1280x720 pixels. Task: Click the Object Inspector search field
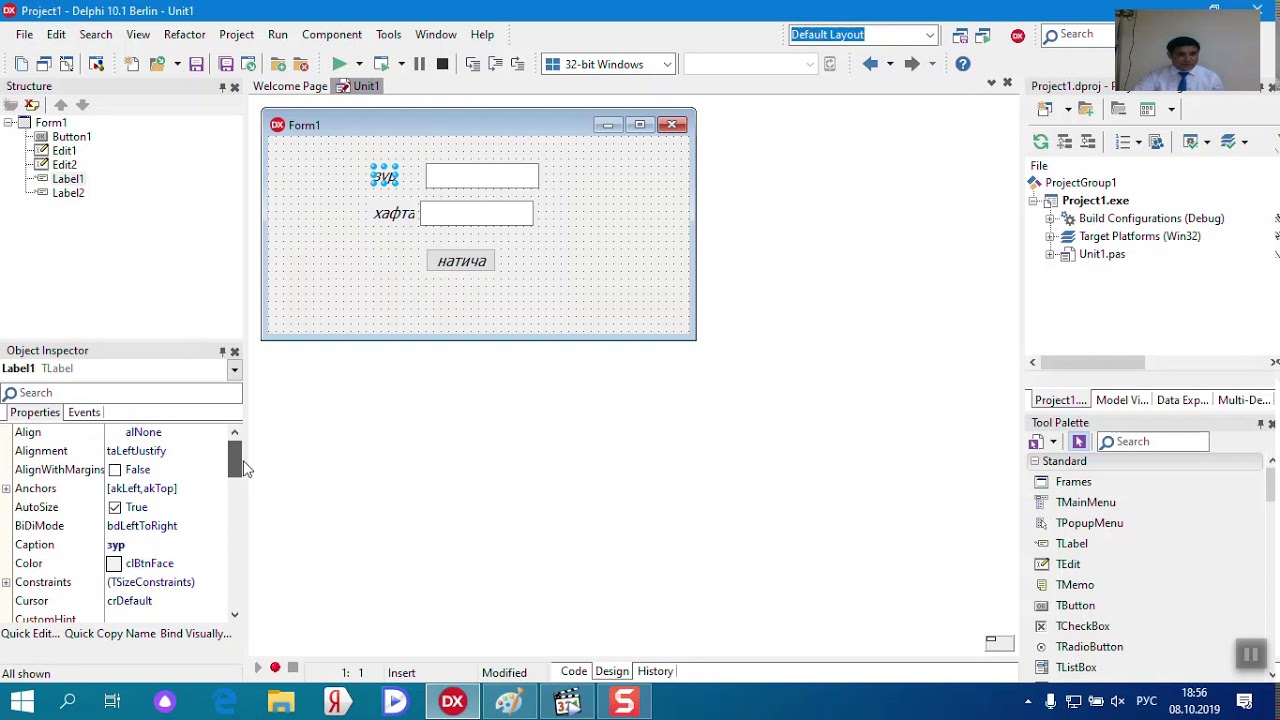click(122, 393)
